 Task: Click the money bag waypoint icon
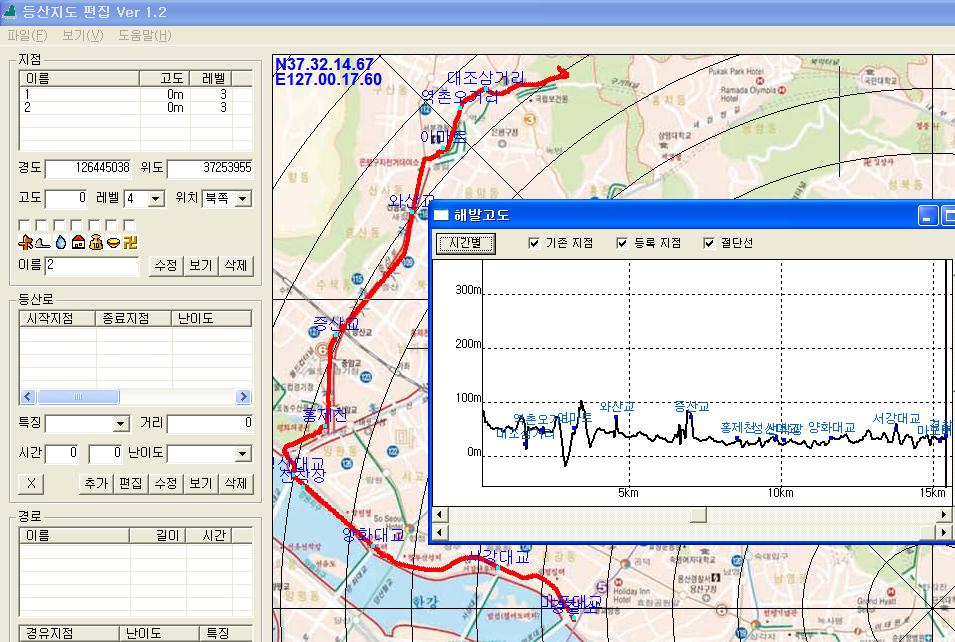coord(96,242)
